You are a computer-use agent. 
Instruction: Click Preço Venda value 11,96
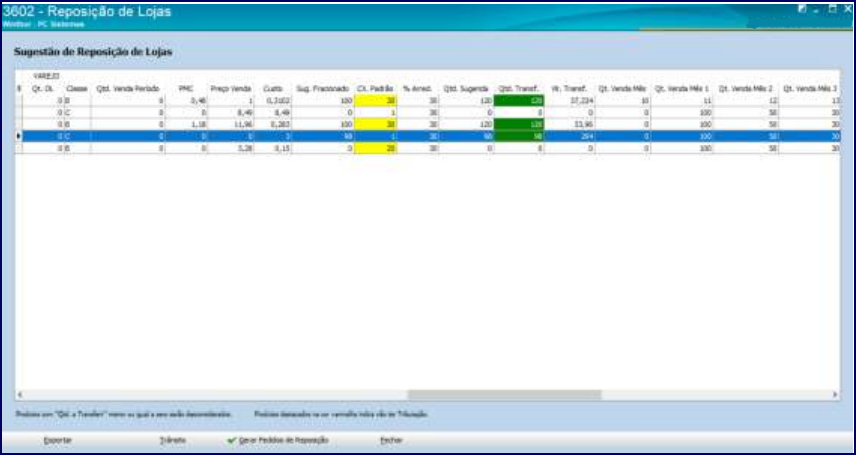pyautogui.click(x=243, y=124)
